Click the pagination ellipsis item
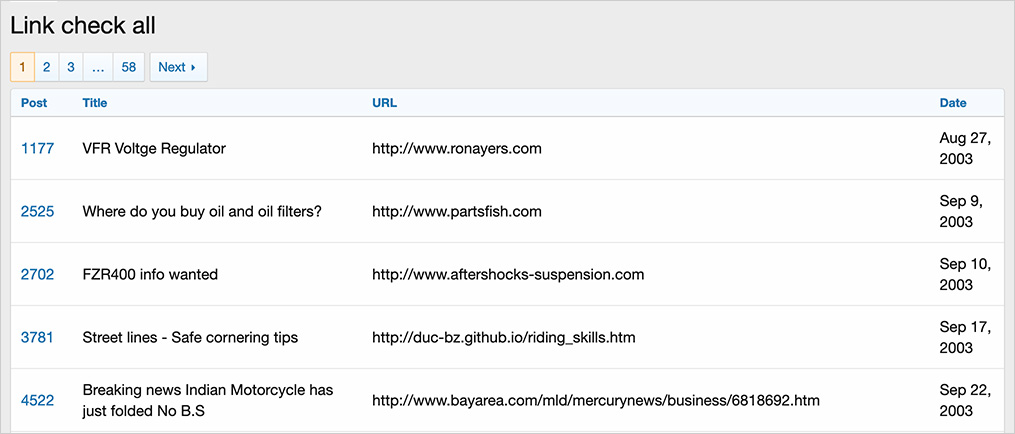This screenshot has height=434, width=1015. [98, 67]
